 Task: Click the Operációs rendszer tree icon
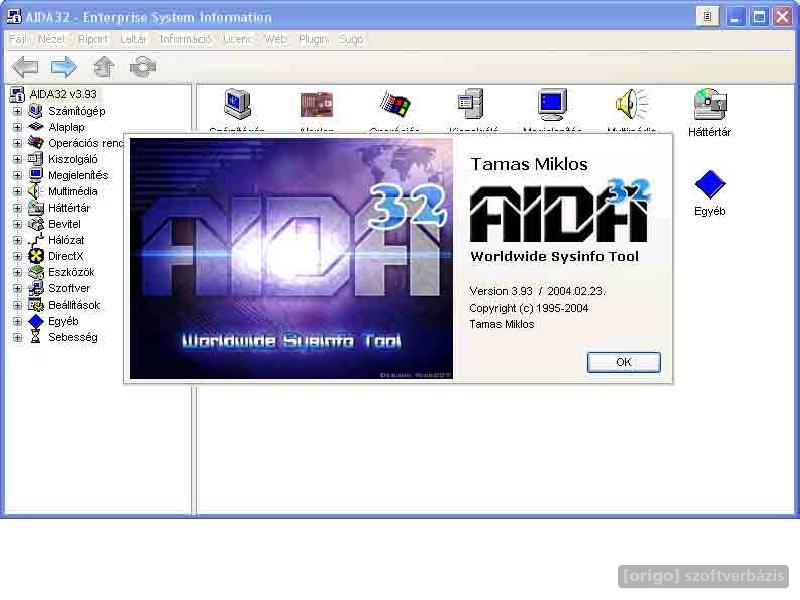[35, 143]
